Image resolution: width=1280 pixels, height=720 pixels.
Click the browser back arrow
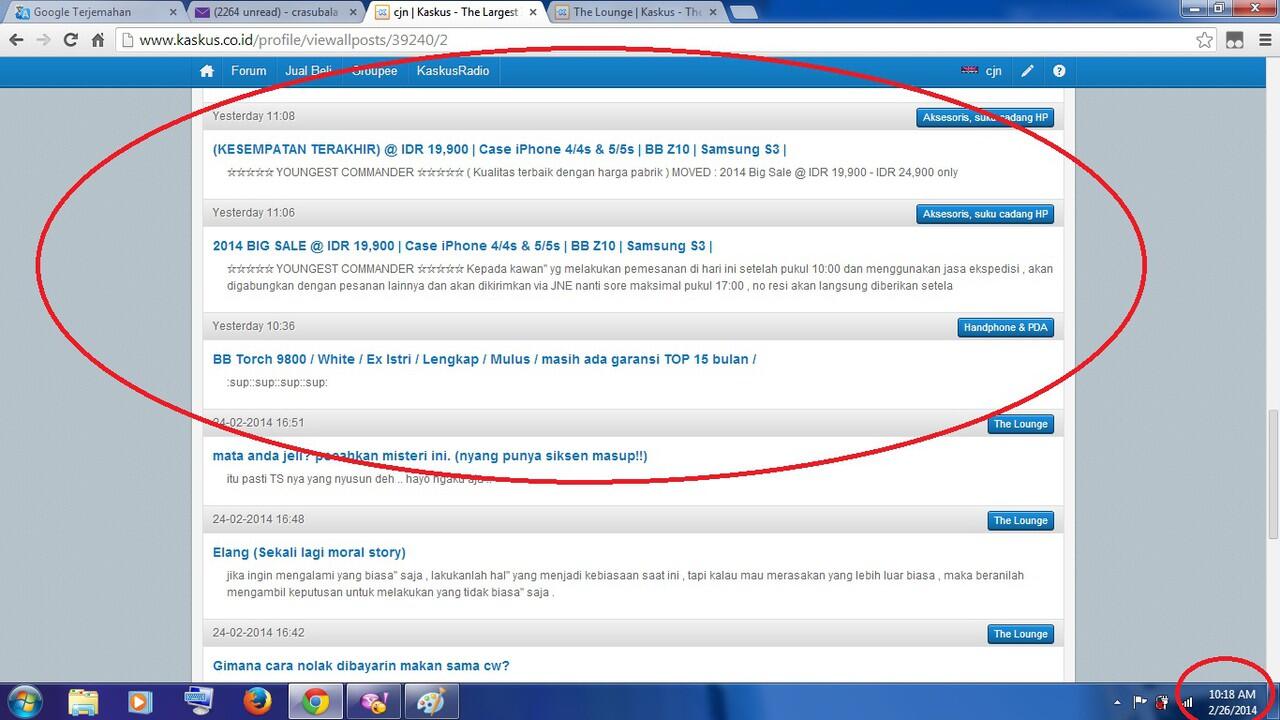[x=16, y=40]
